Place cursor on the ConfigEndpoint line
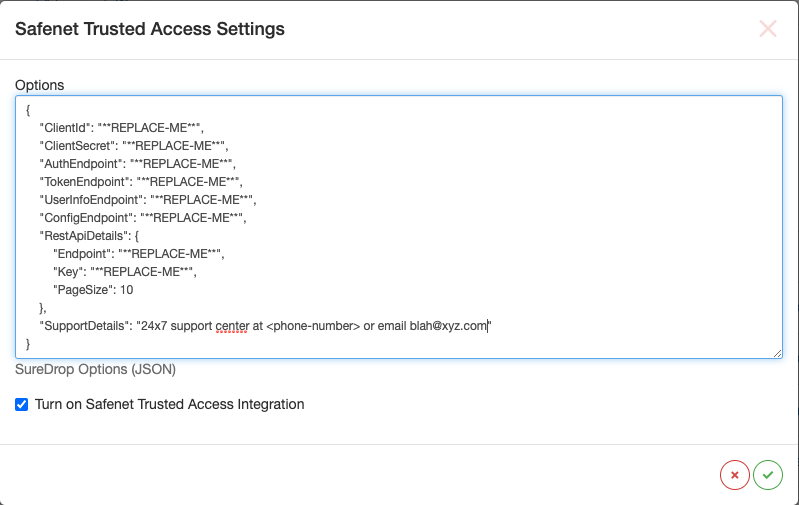Screen dimensions: 799x505 tap(143, 218)
